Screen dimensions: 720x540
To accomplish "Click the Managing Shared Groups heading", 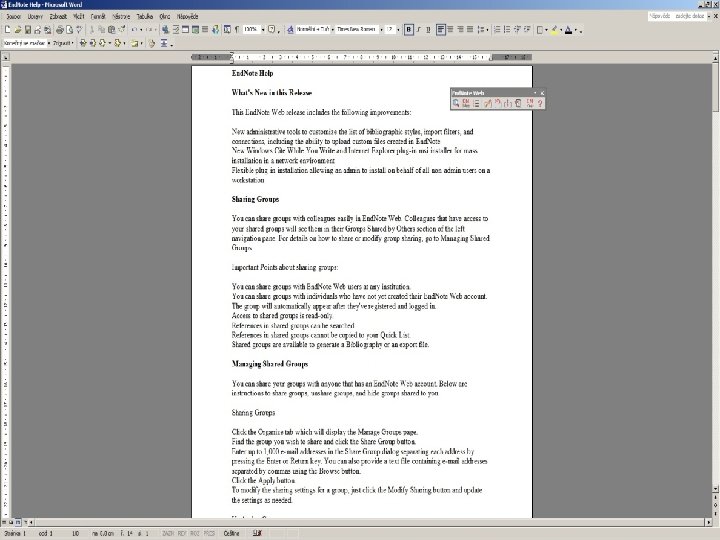I will click(x=270, y=364).
